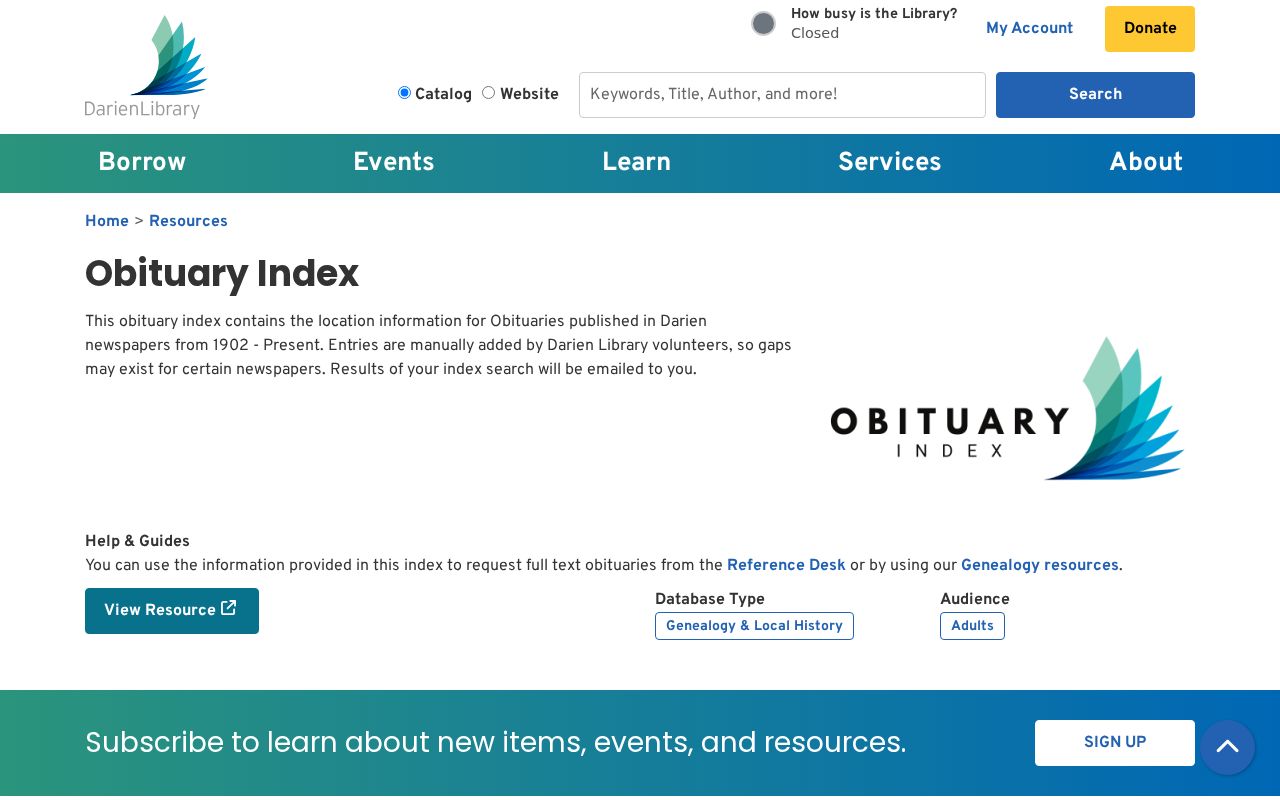1280x800 pixels.
Task: Click the Adults audience tag
Action: pyautogui.click(x=972, y=626)
